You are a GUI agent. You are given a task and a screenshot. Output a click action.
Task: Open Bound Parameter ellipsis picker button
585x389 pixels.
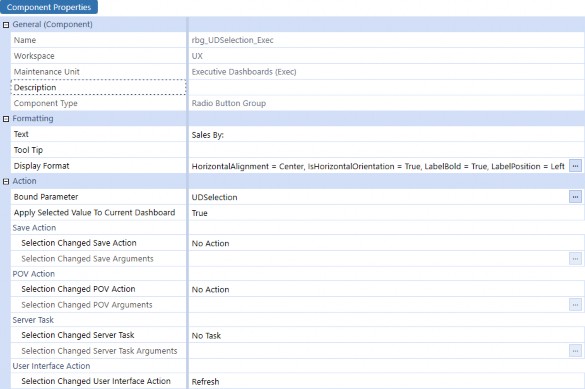tap(575, 197)
